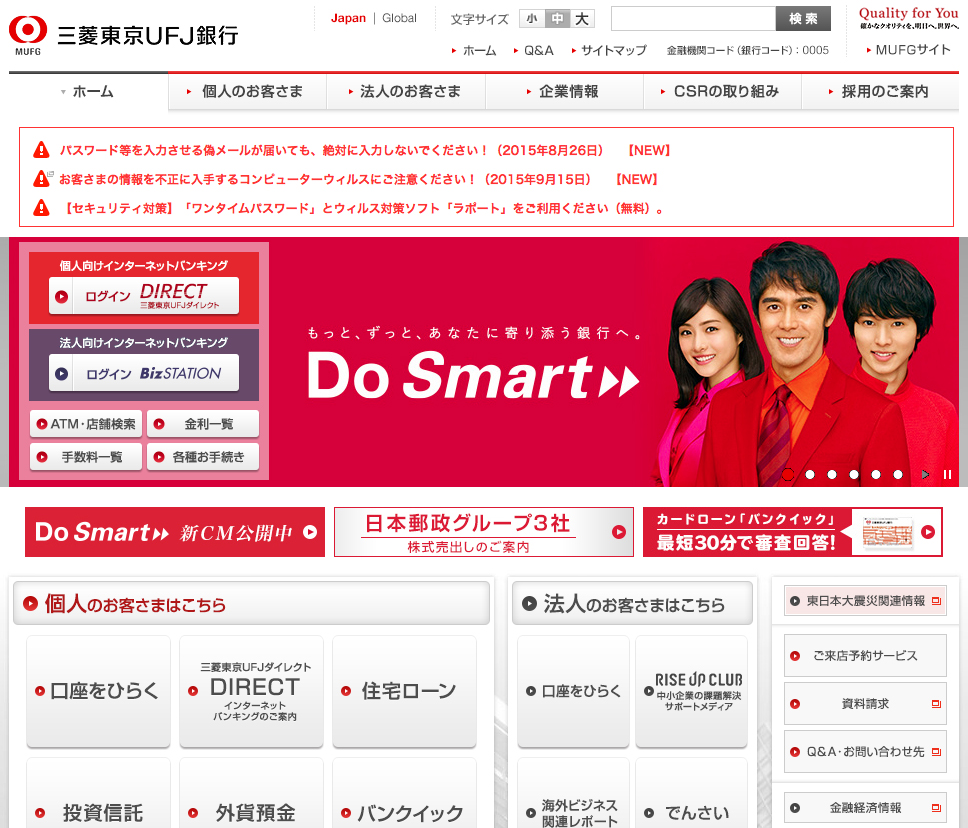Viewport: 968px width, 828px height.
Task: Click the 検索 search button
Action: (803, 19)
